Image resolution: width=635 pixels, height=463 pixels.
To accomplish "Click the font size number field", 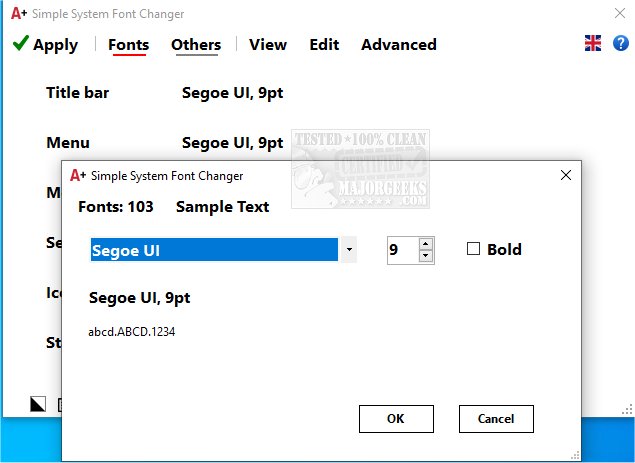I will click(x=401, y=250).
